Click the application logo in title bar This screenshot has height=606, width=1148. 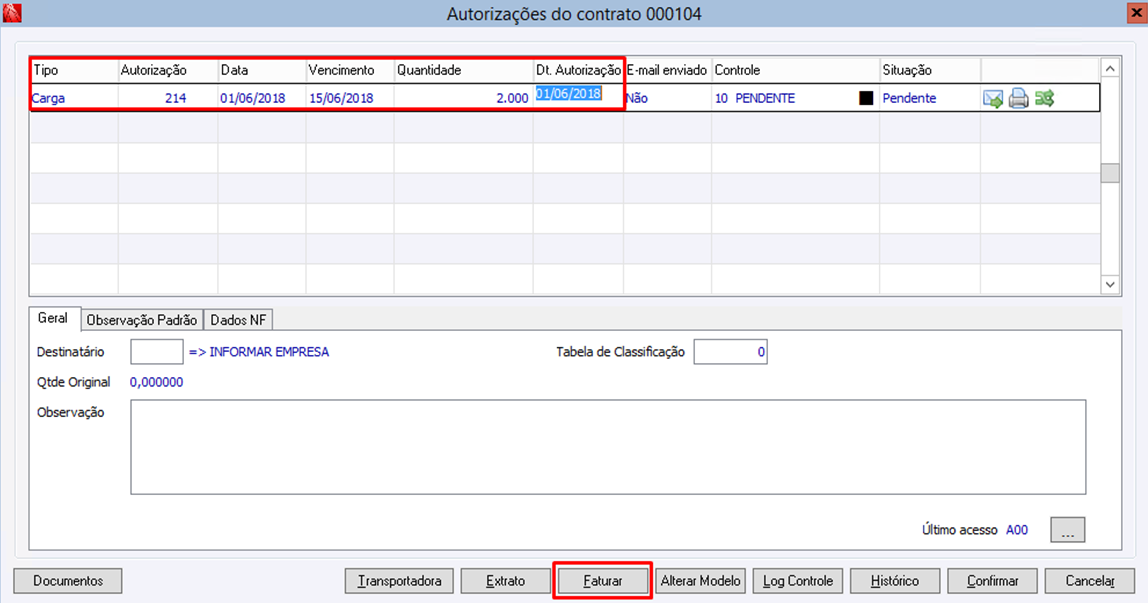click(12, 12)
